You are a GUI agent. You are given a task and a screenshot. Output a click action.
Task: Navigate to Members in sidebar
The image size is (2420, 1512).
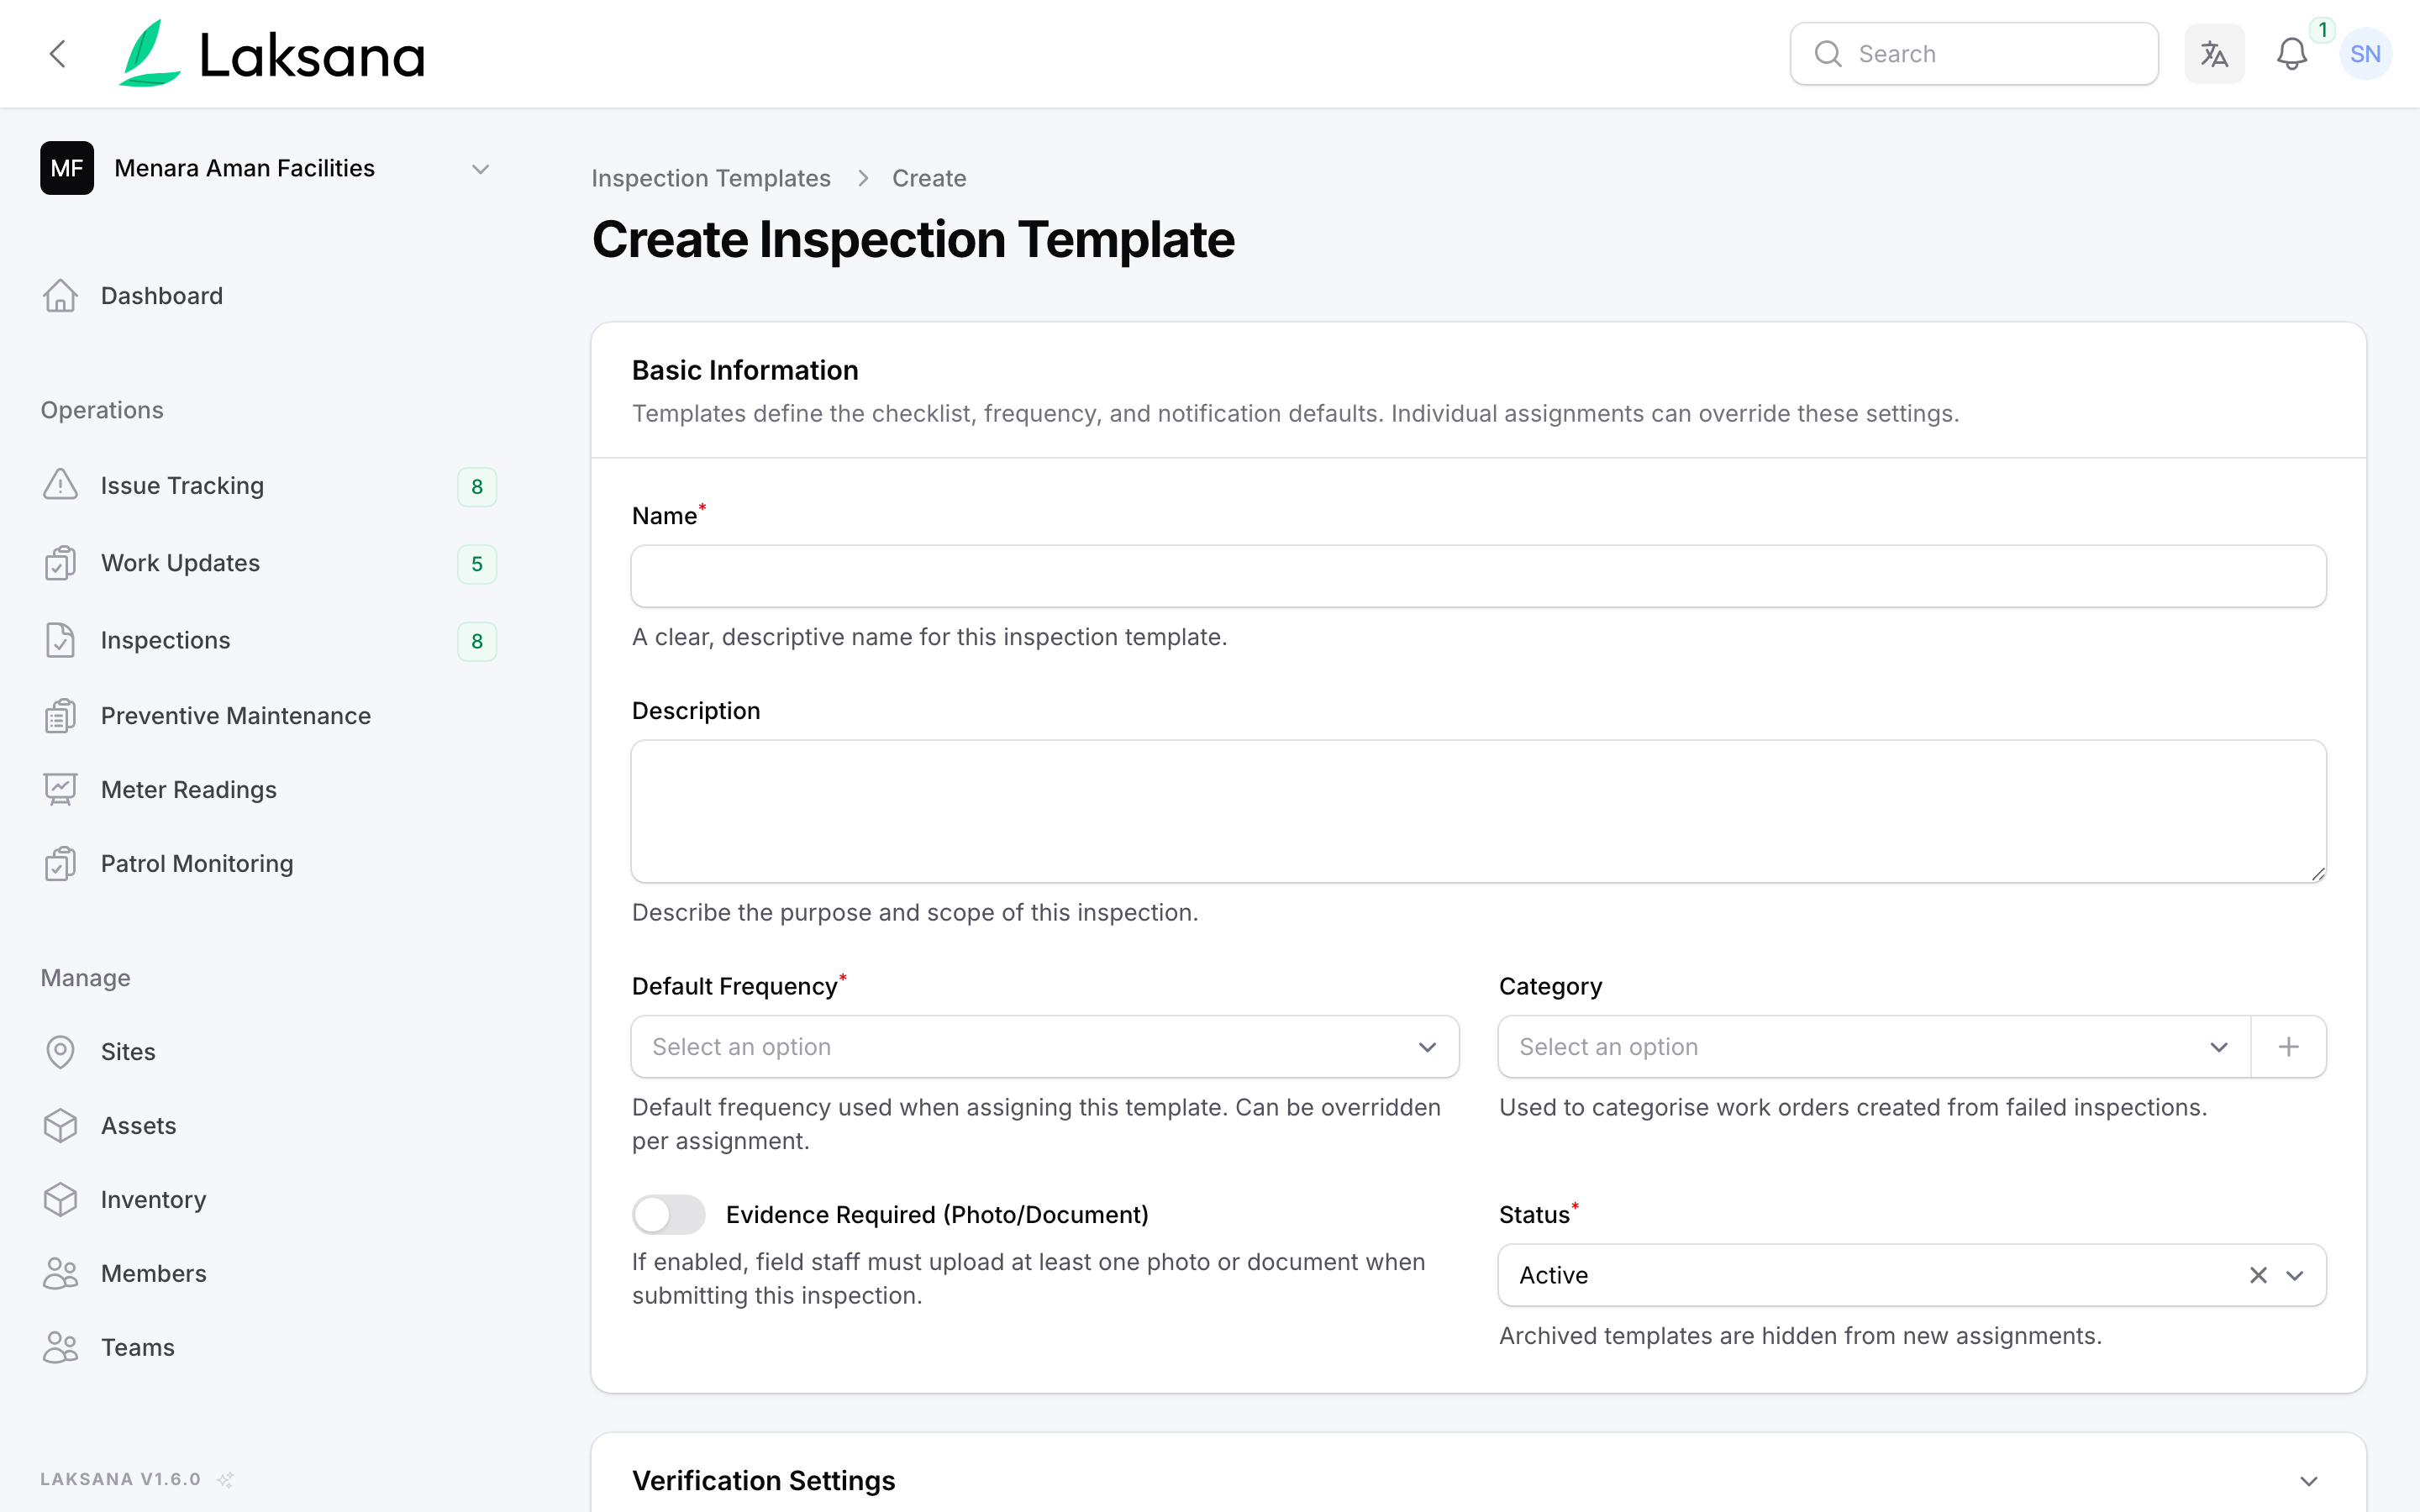[x=268, y=1274]
